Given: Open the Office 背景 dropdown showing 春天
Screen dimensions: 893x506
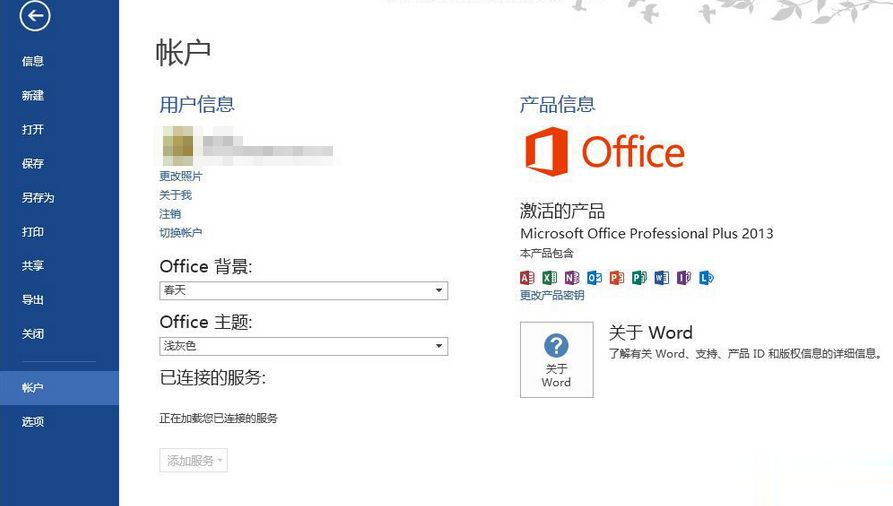Looking at the screenshot, I should pos(304,291).
